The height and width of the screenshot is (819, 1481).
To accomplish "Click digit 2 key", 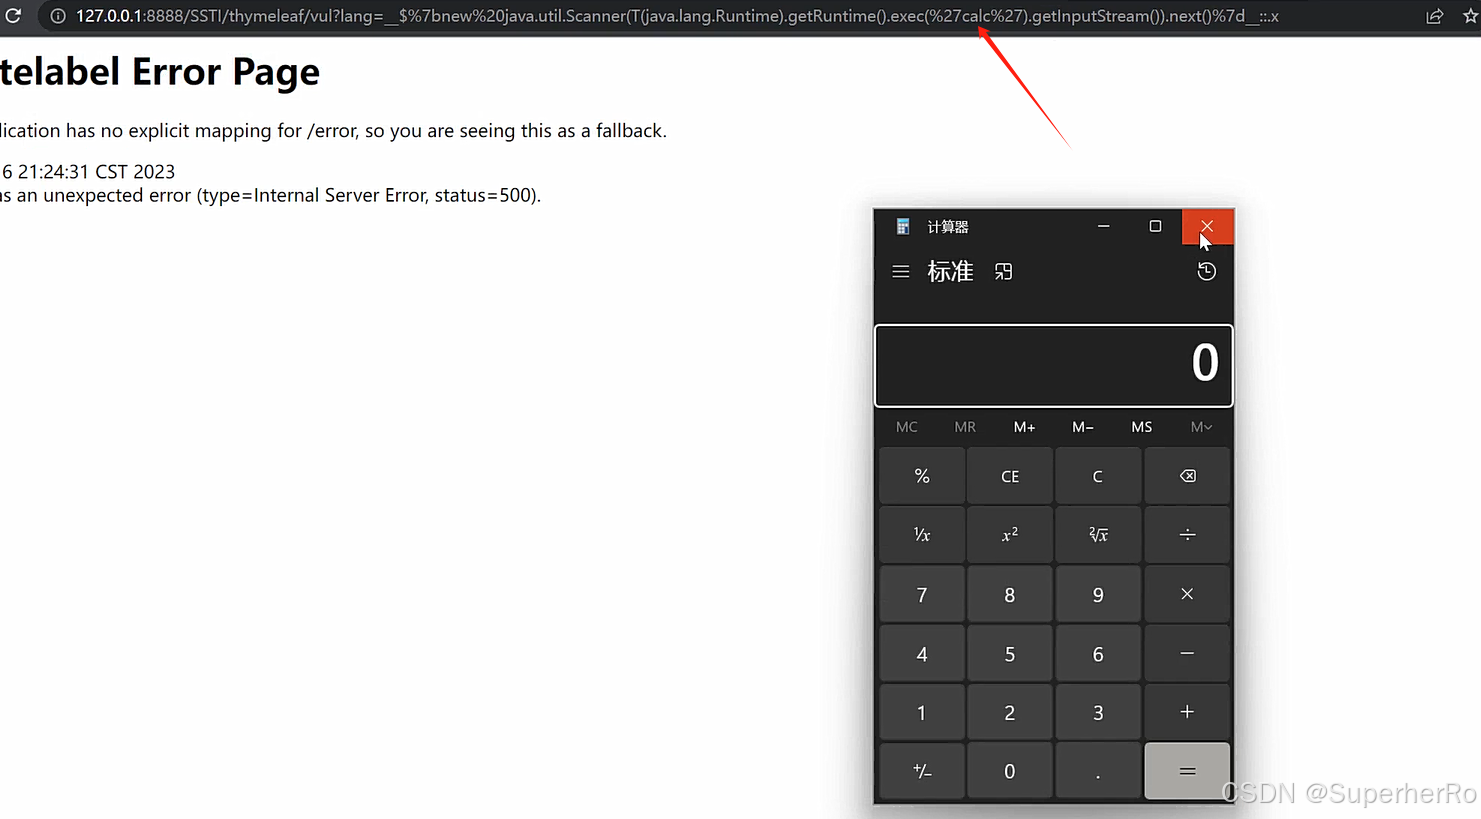I will click(1010, 712).
